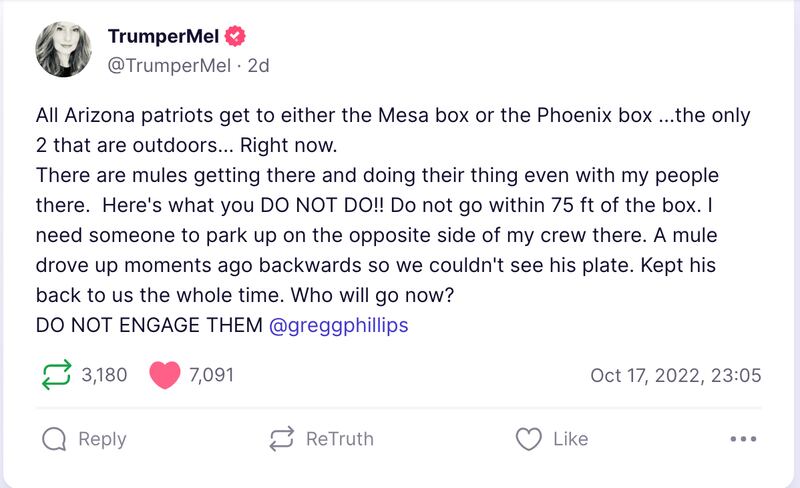View the 7,091 likes count

[210, 375]
